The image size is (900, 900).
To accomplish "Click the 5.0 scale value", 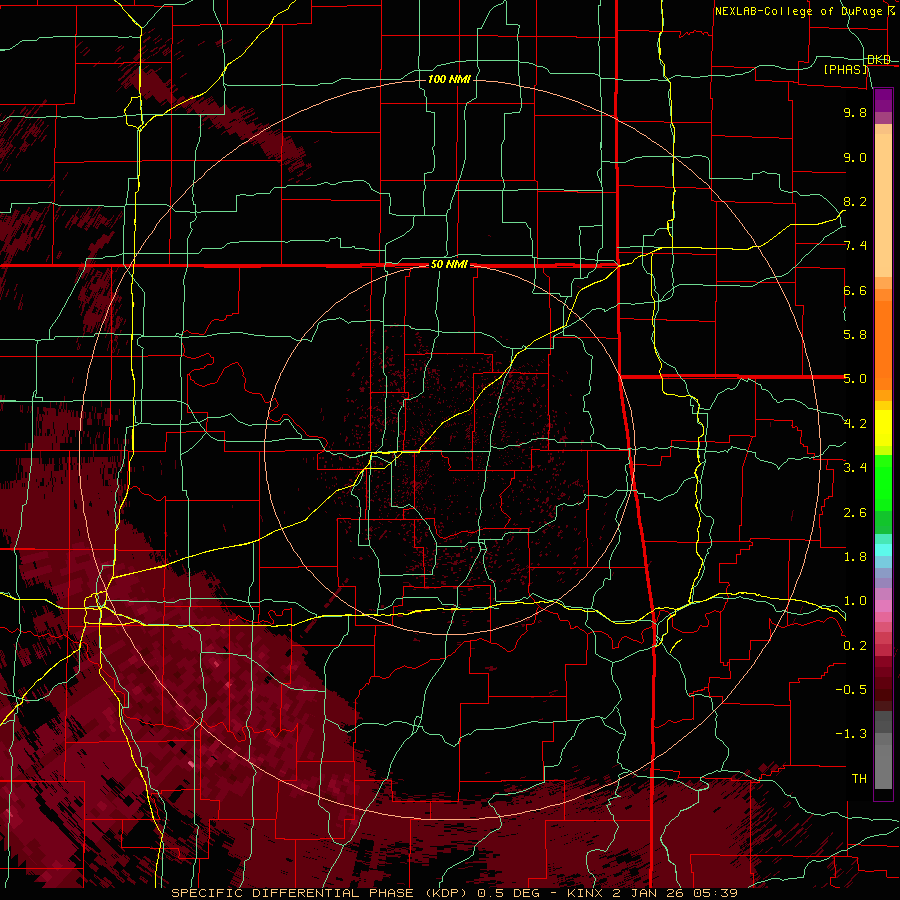I will click(855, 379).
